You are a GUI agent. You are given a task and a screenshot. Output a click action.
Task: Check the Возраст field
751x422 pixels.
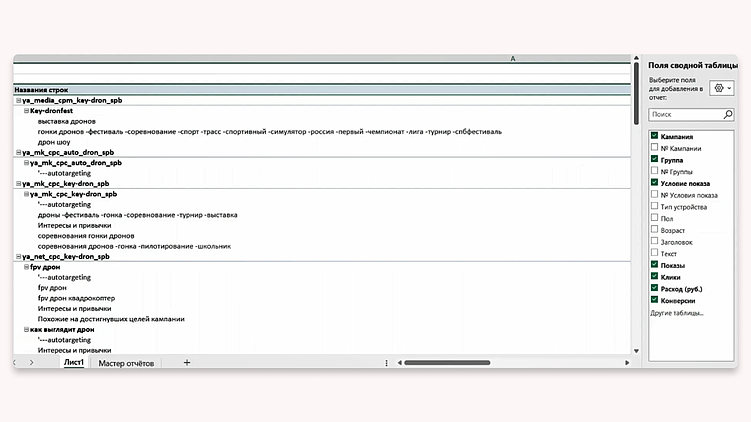point(654,229)
